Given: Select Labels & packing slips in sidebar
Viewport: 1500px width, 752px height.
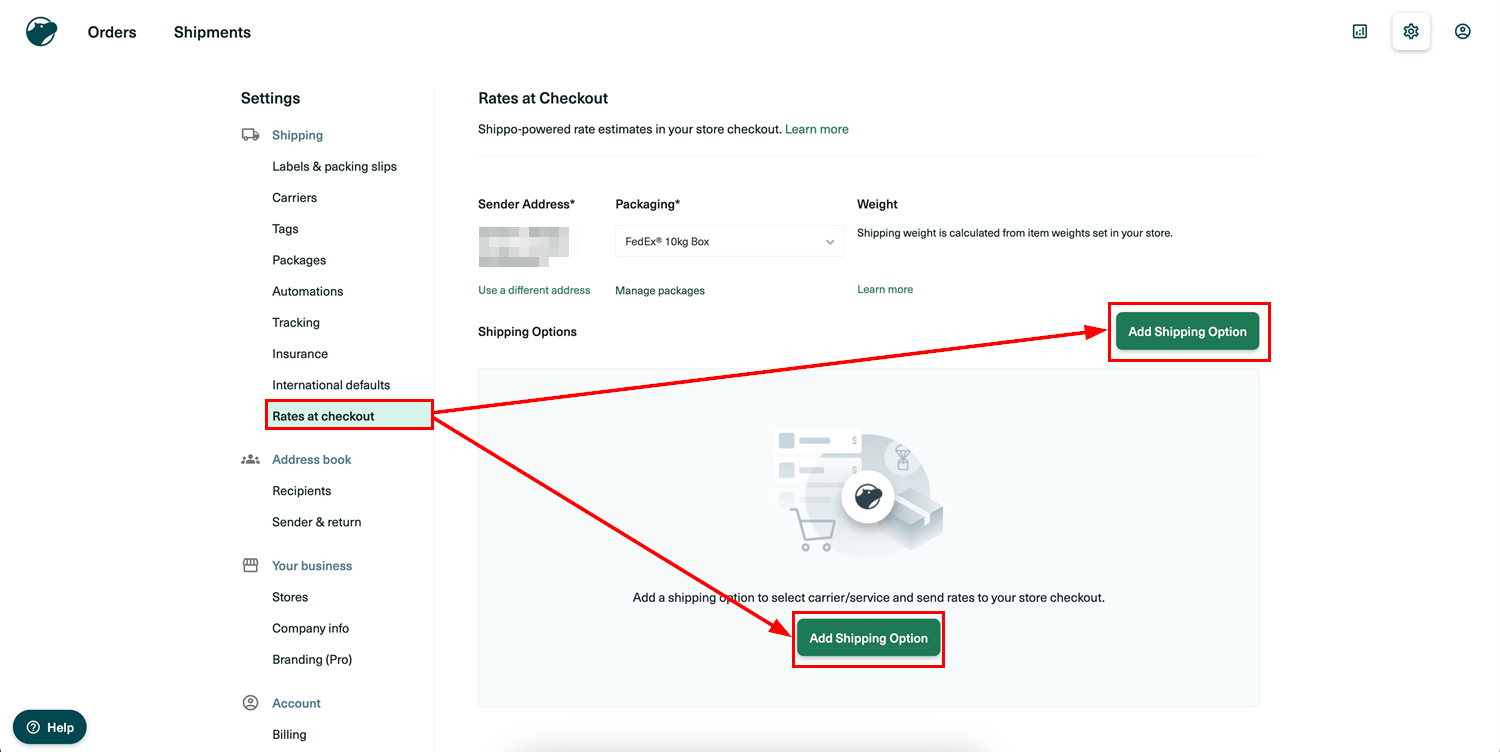Looking at the screenshot, I should pos(334,167).
